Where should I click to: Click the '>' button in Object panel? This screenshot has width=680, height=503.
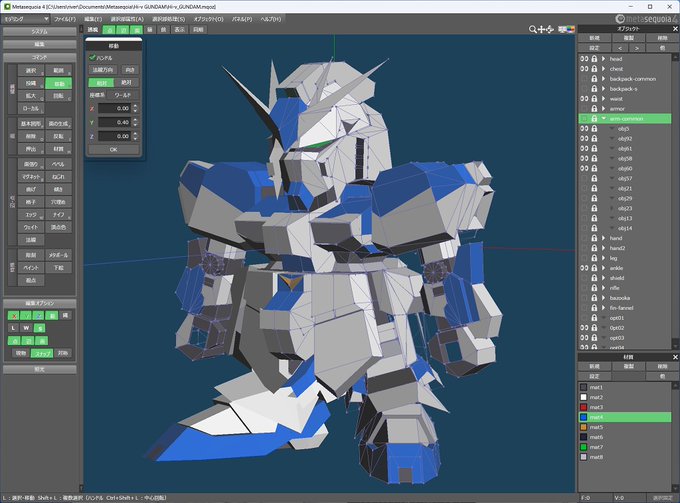pos(637,48)
